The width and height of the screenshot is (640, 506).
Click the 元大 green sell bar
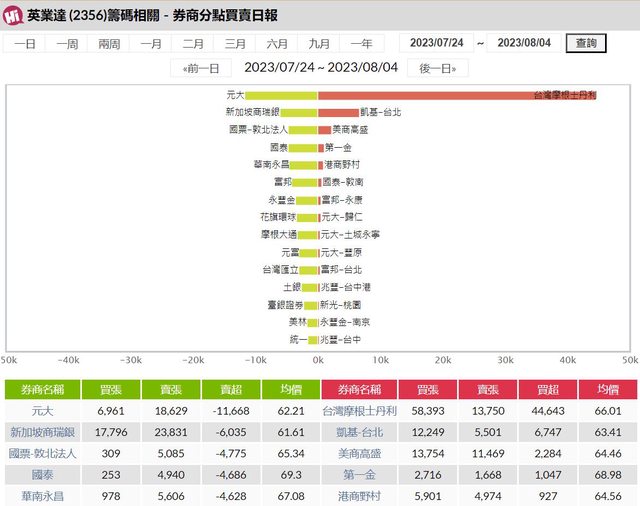[282, 95]
